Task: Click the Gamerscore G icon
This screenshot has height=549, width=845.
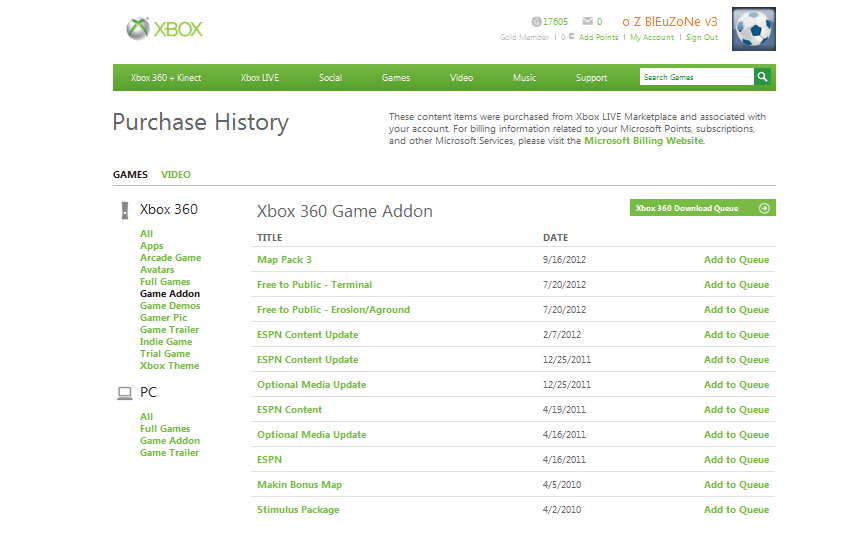Action: point(536,21)
